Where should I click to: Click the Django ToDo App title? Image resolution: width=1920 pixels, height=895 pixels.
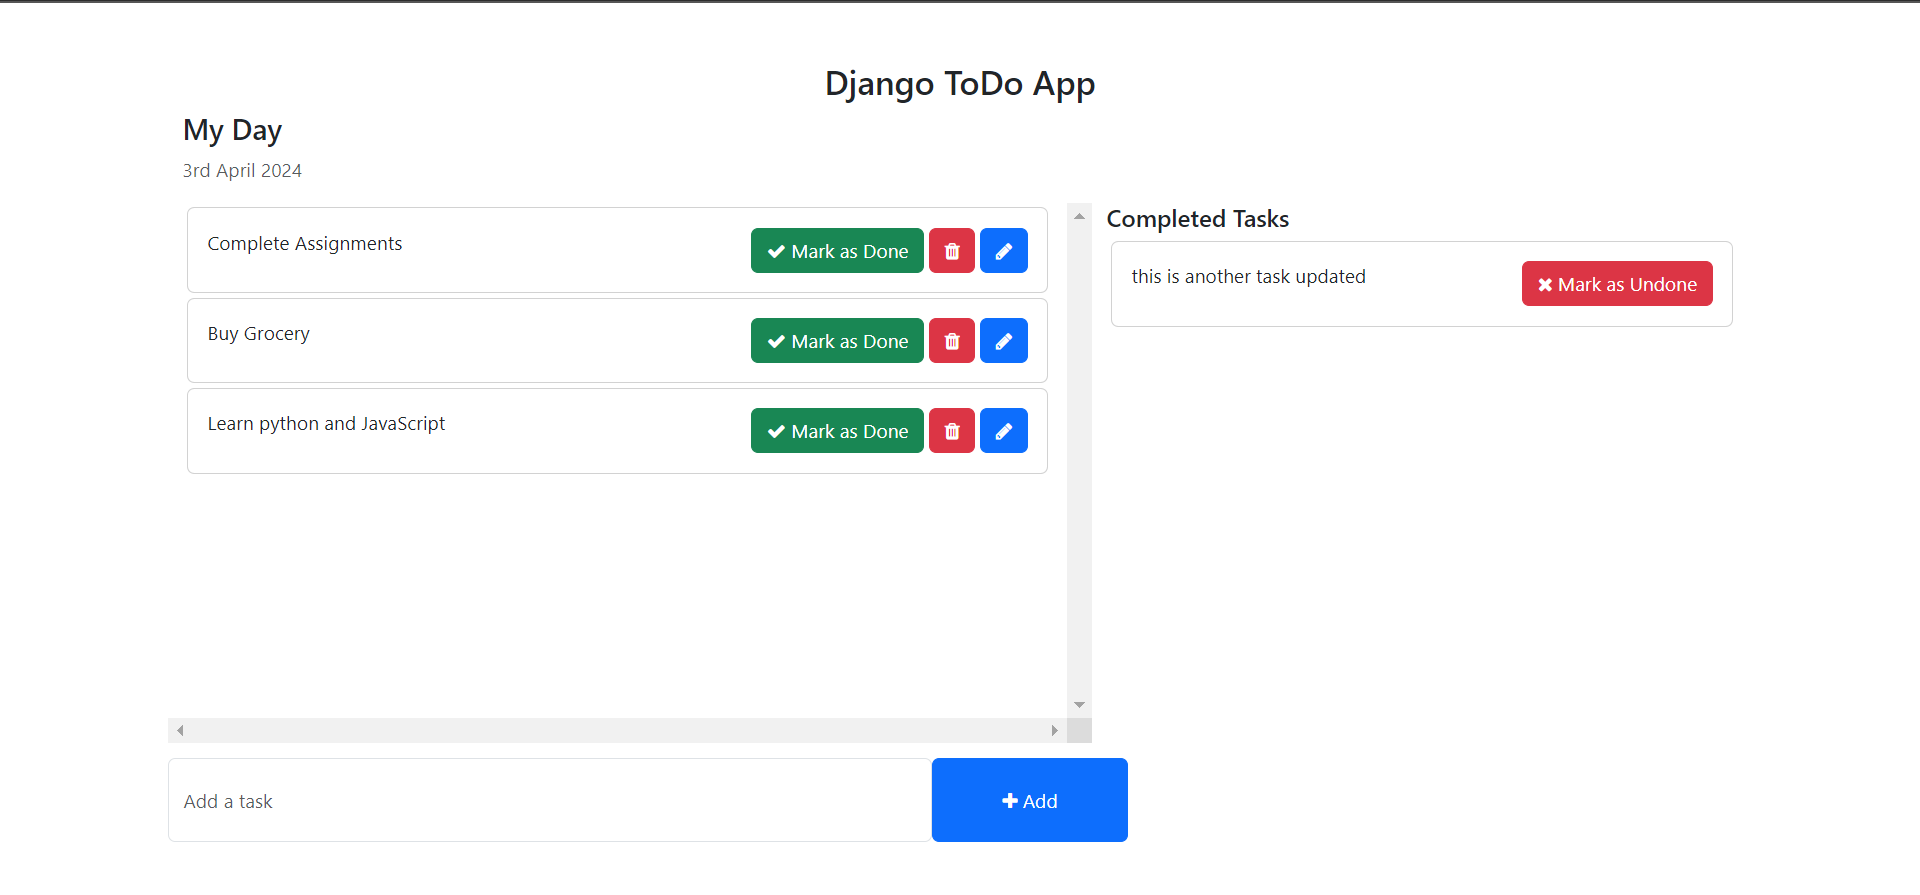[x=960, y=84]
